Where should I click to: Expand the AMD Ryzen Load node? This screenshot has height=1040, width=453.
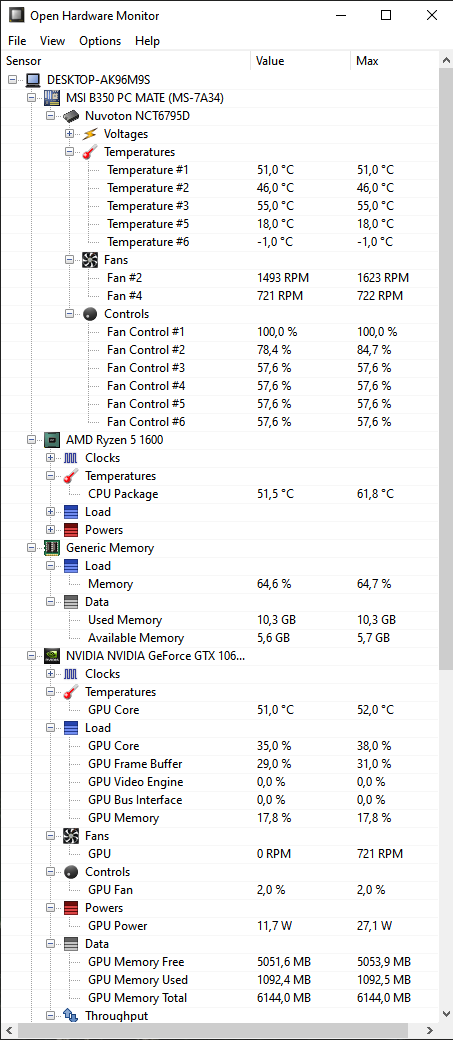click(50, 512)
